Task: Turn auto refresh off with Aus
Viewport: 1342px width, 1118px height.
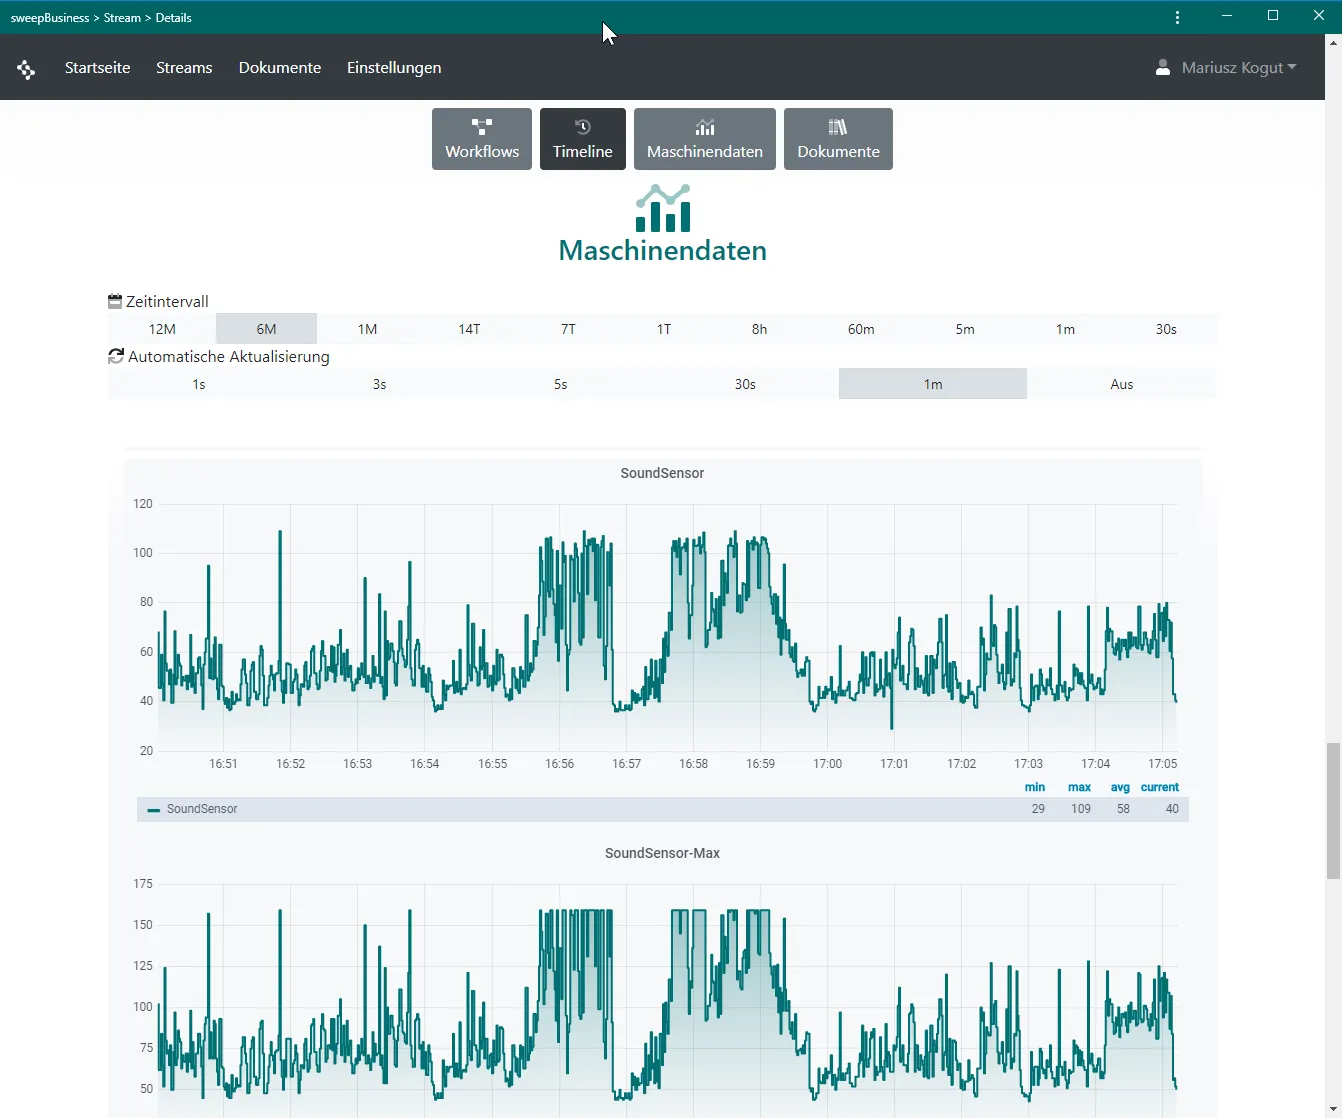Action: [x=1121, y=384]
